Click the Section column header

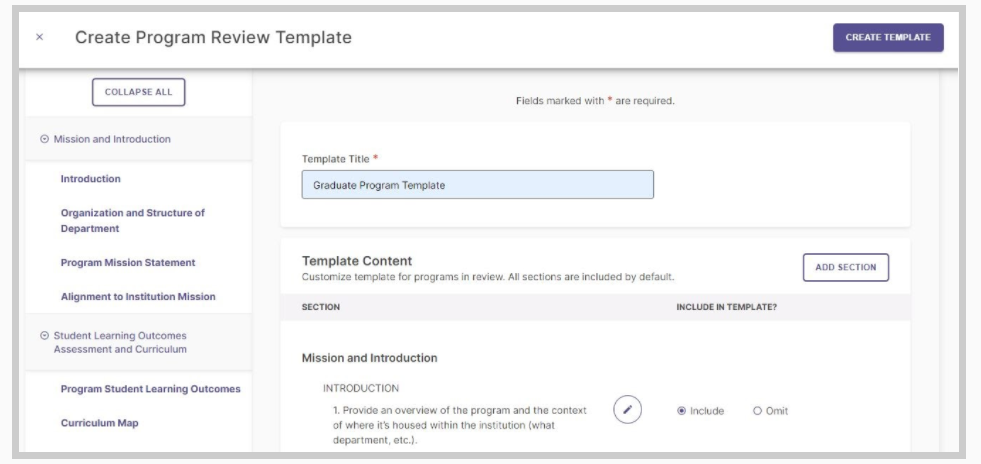click(x=321, y=307)
